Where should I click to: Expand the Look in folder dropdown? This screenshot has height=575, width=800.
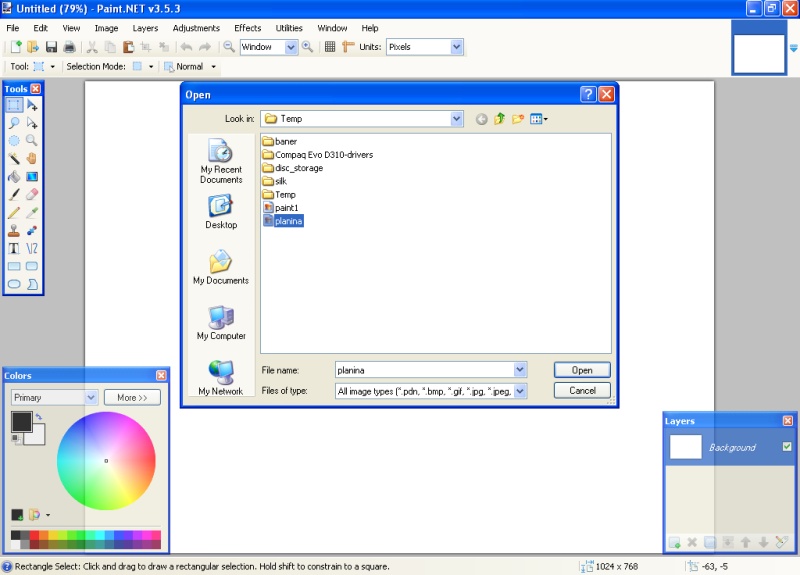[457, 119]
